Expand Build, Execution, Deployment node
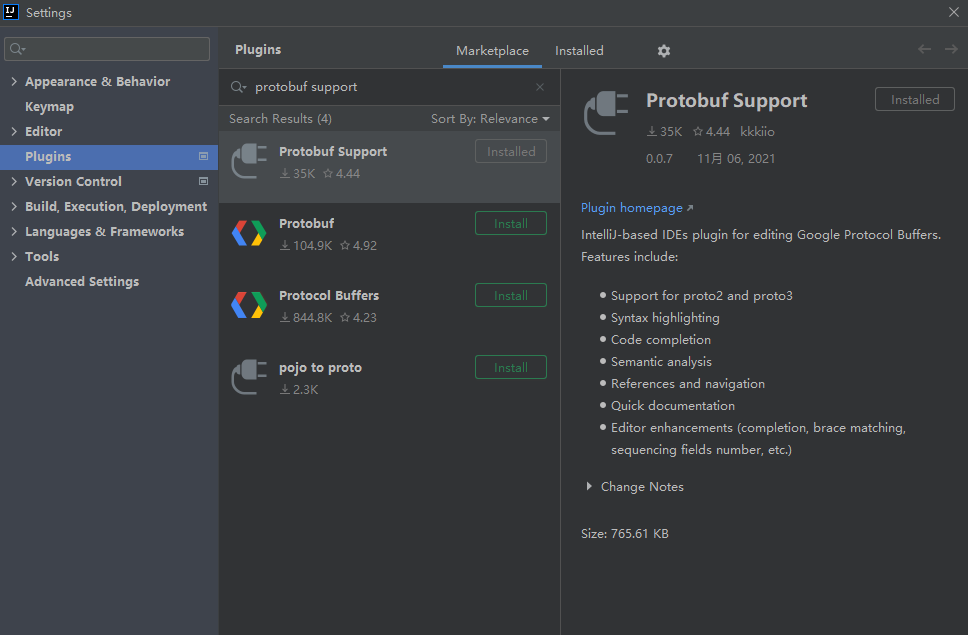 point(14,207)
